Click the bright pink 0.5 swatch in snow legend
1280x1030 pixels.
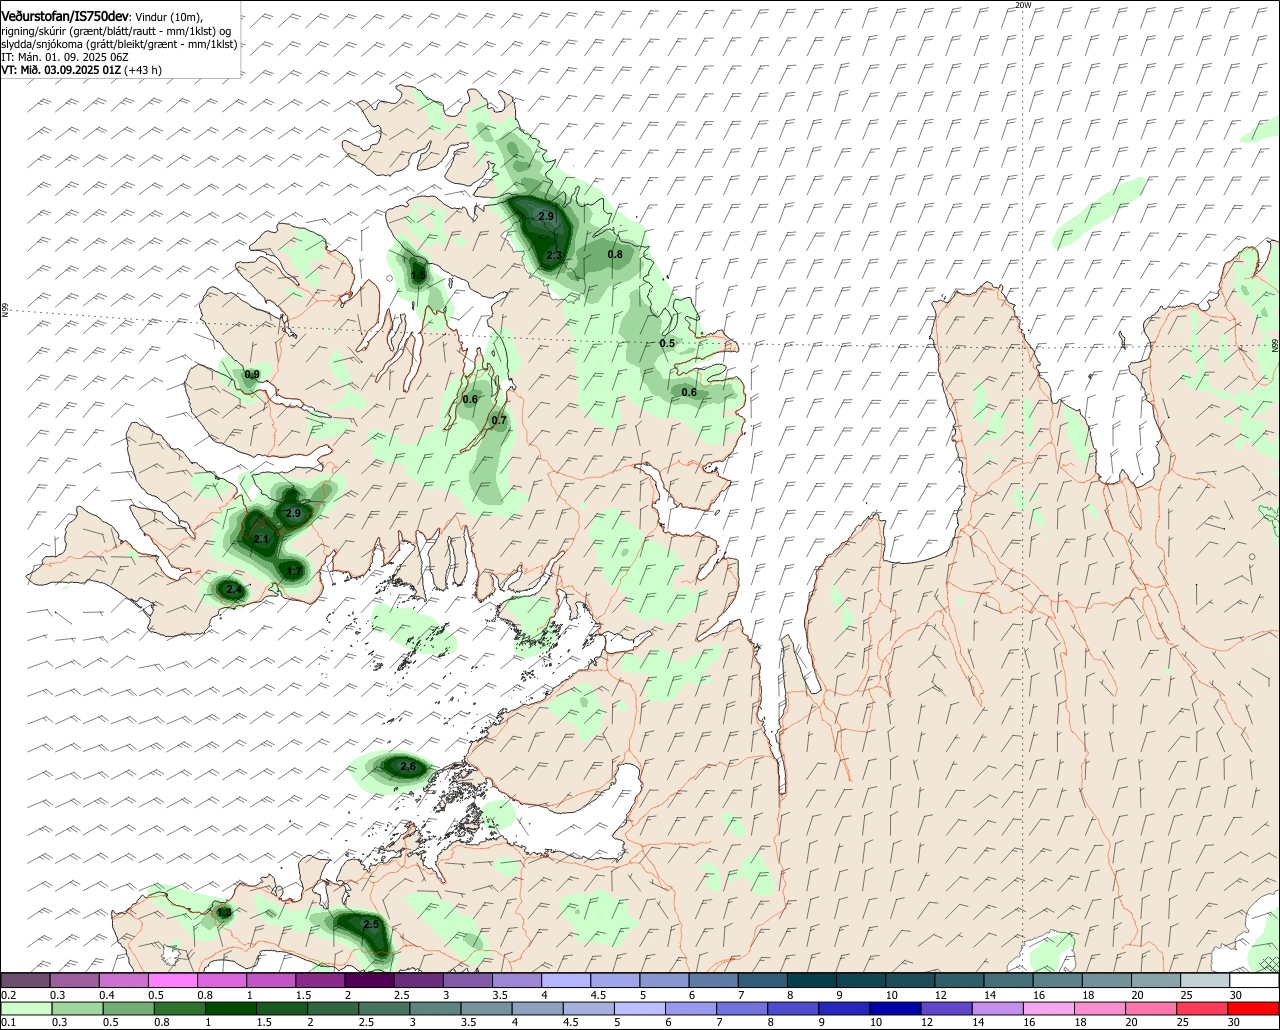click(172, 981)
